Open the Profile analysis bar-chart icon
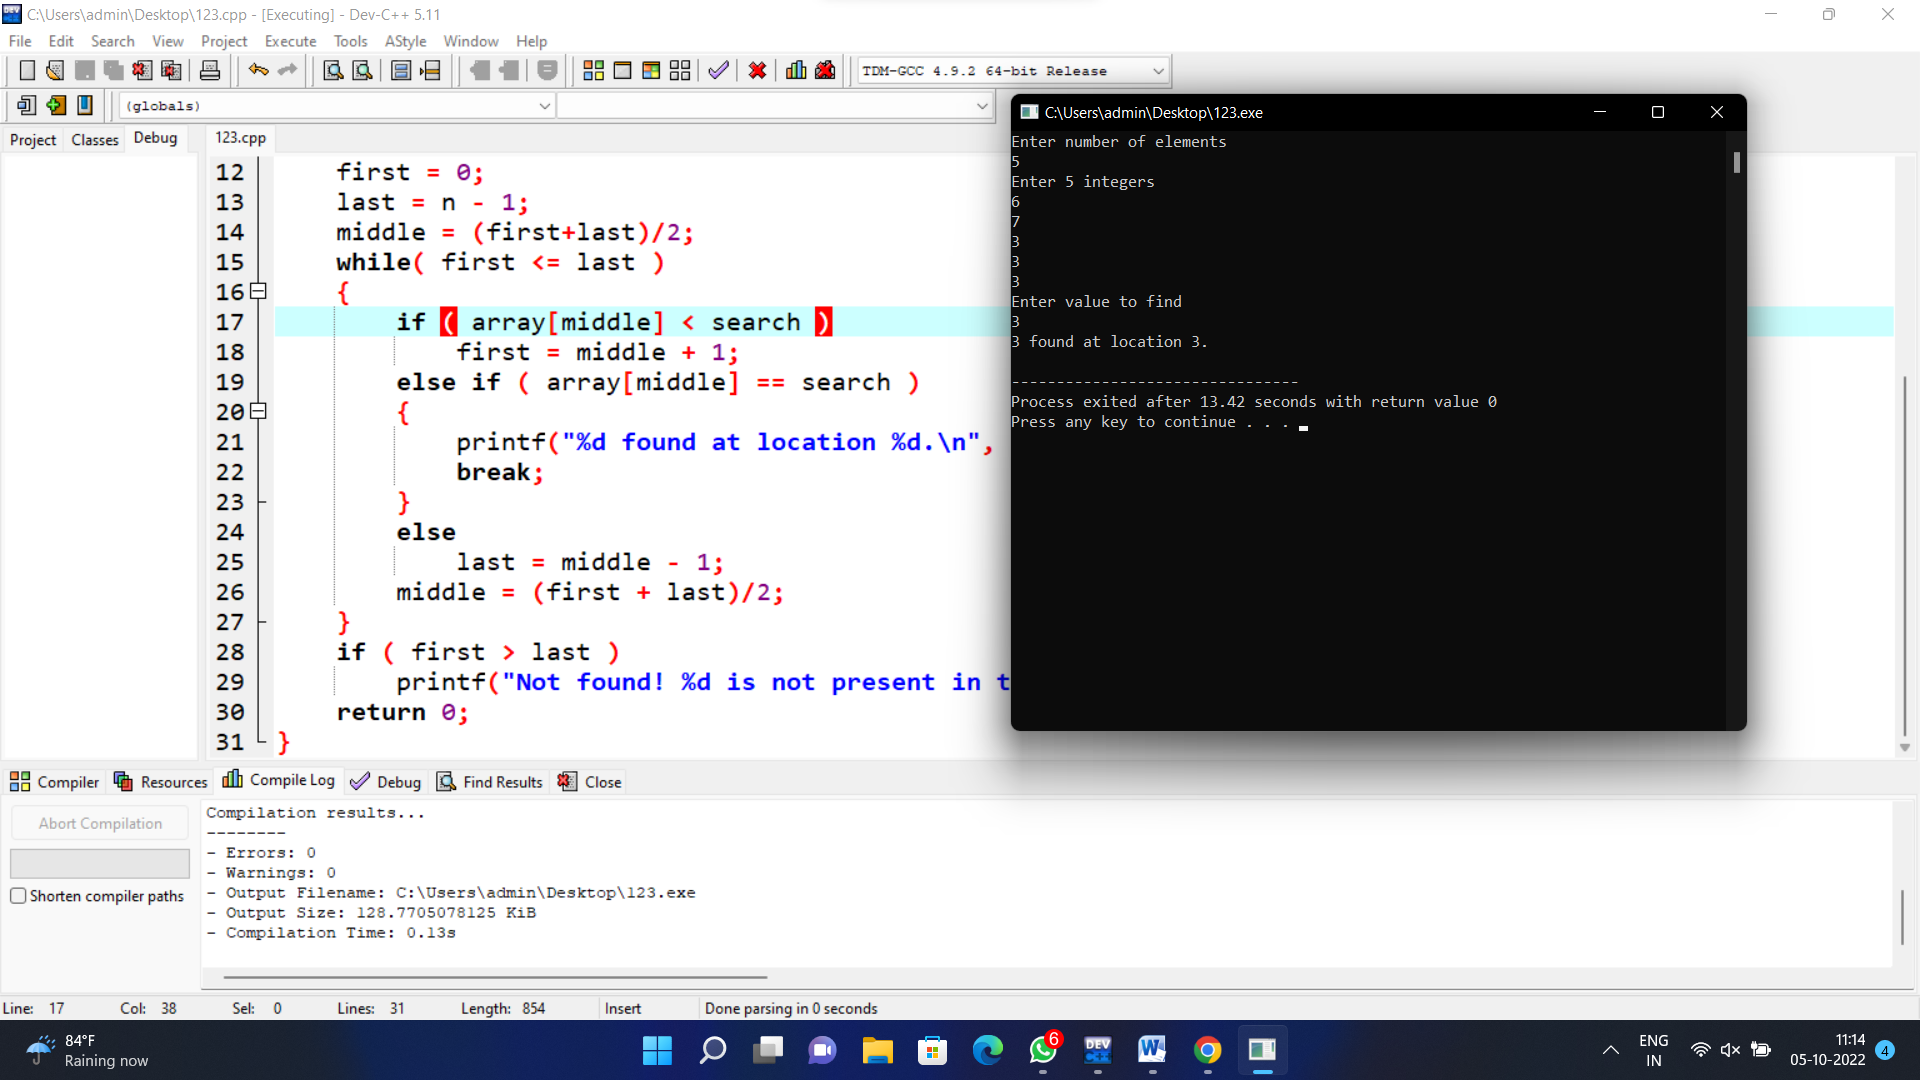Viewport: 1920px width, 1080px height. pyautogui.click(x=795, y=70)
